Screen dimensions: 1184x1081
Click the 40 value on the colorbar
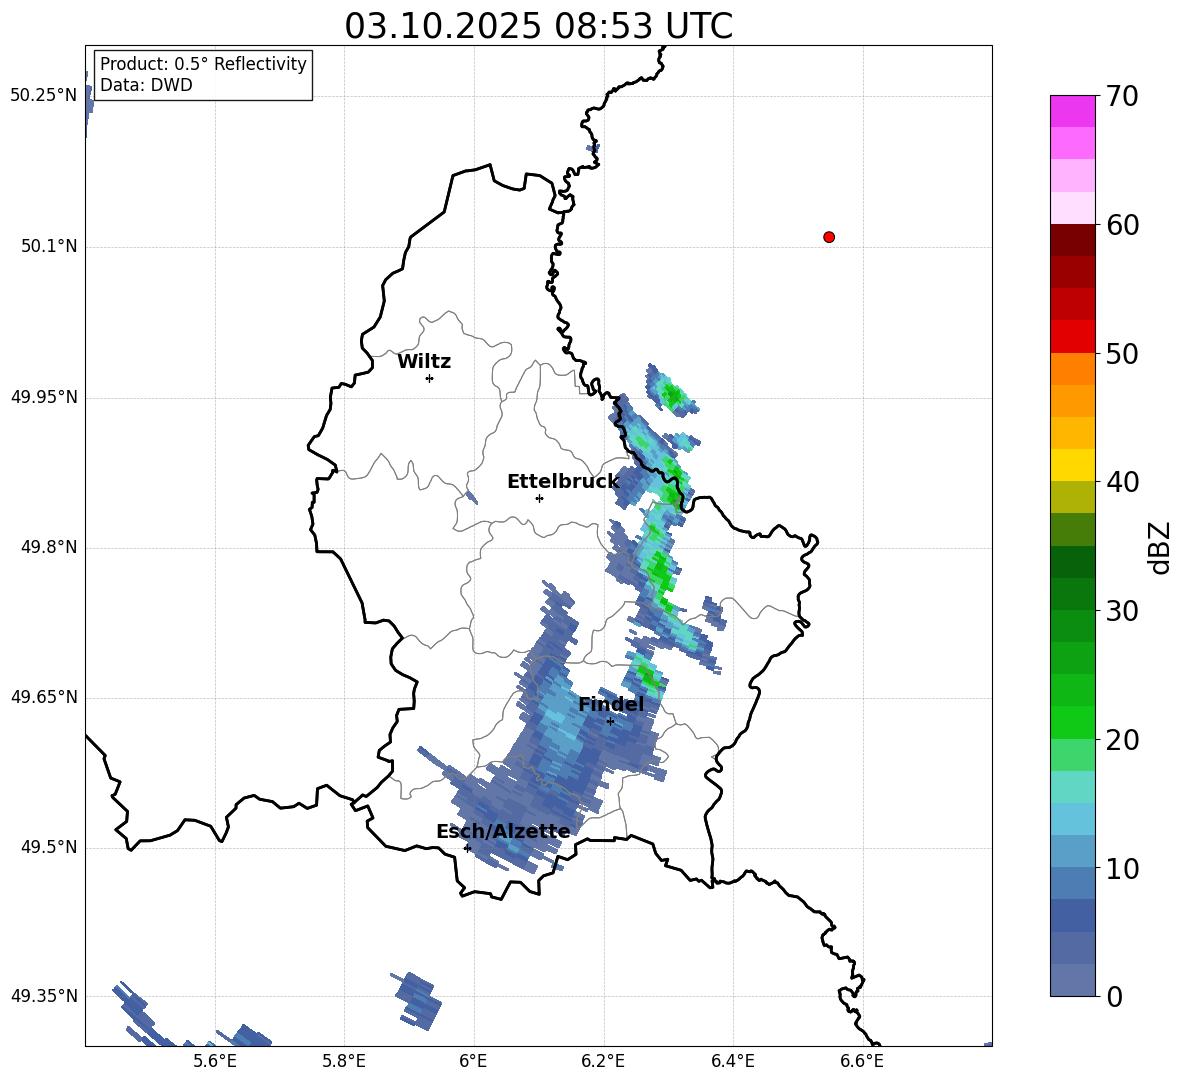click(1122, 482)
